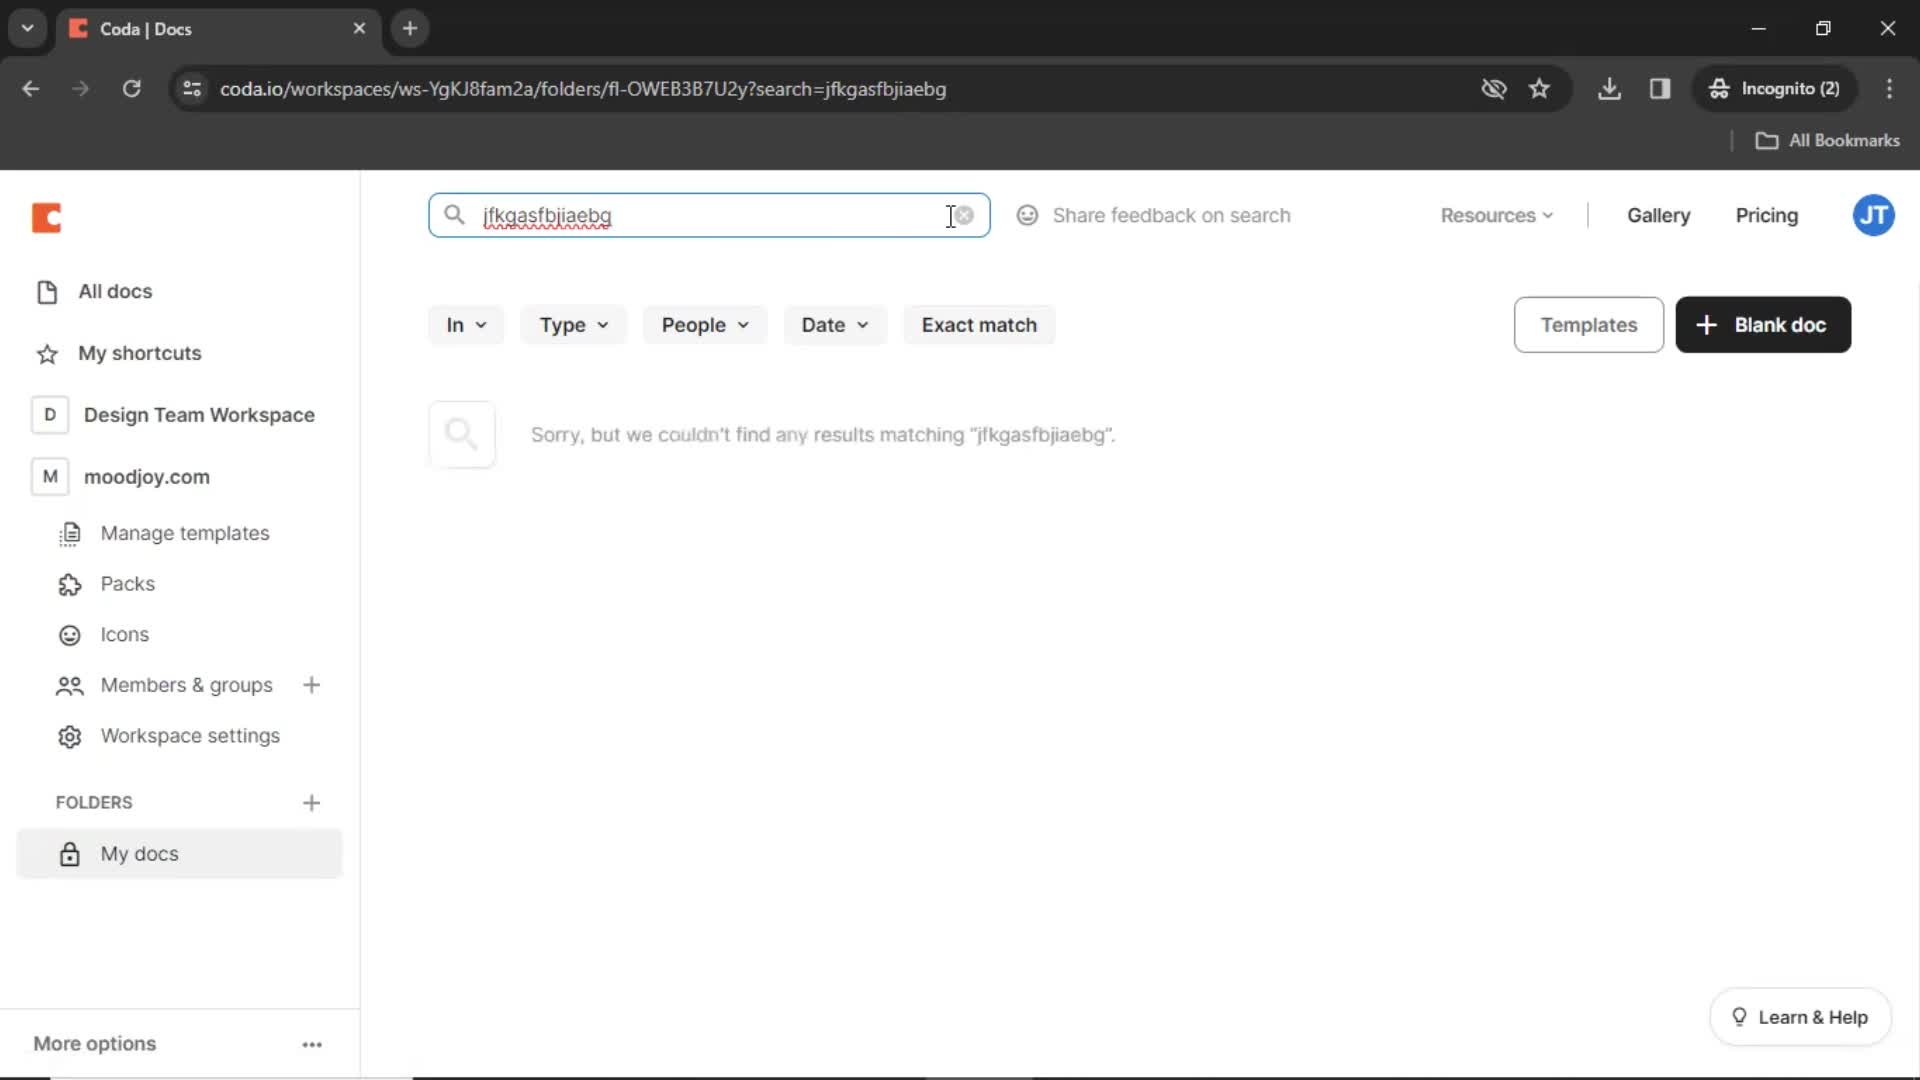Expand the People filter dropdown
Viewport: 1920px width, 1080px height.
pos(703,324)
